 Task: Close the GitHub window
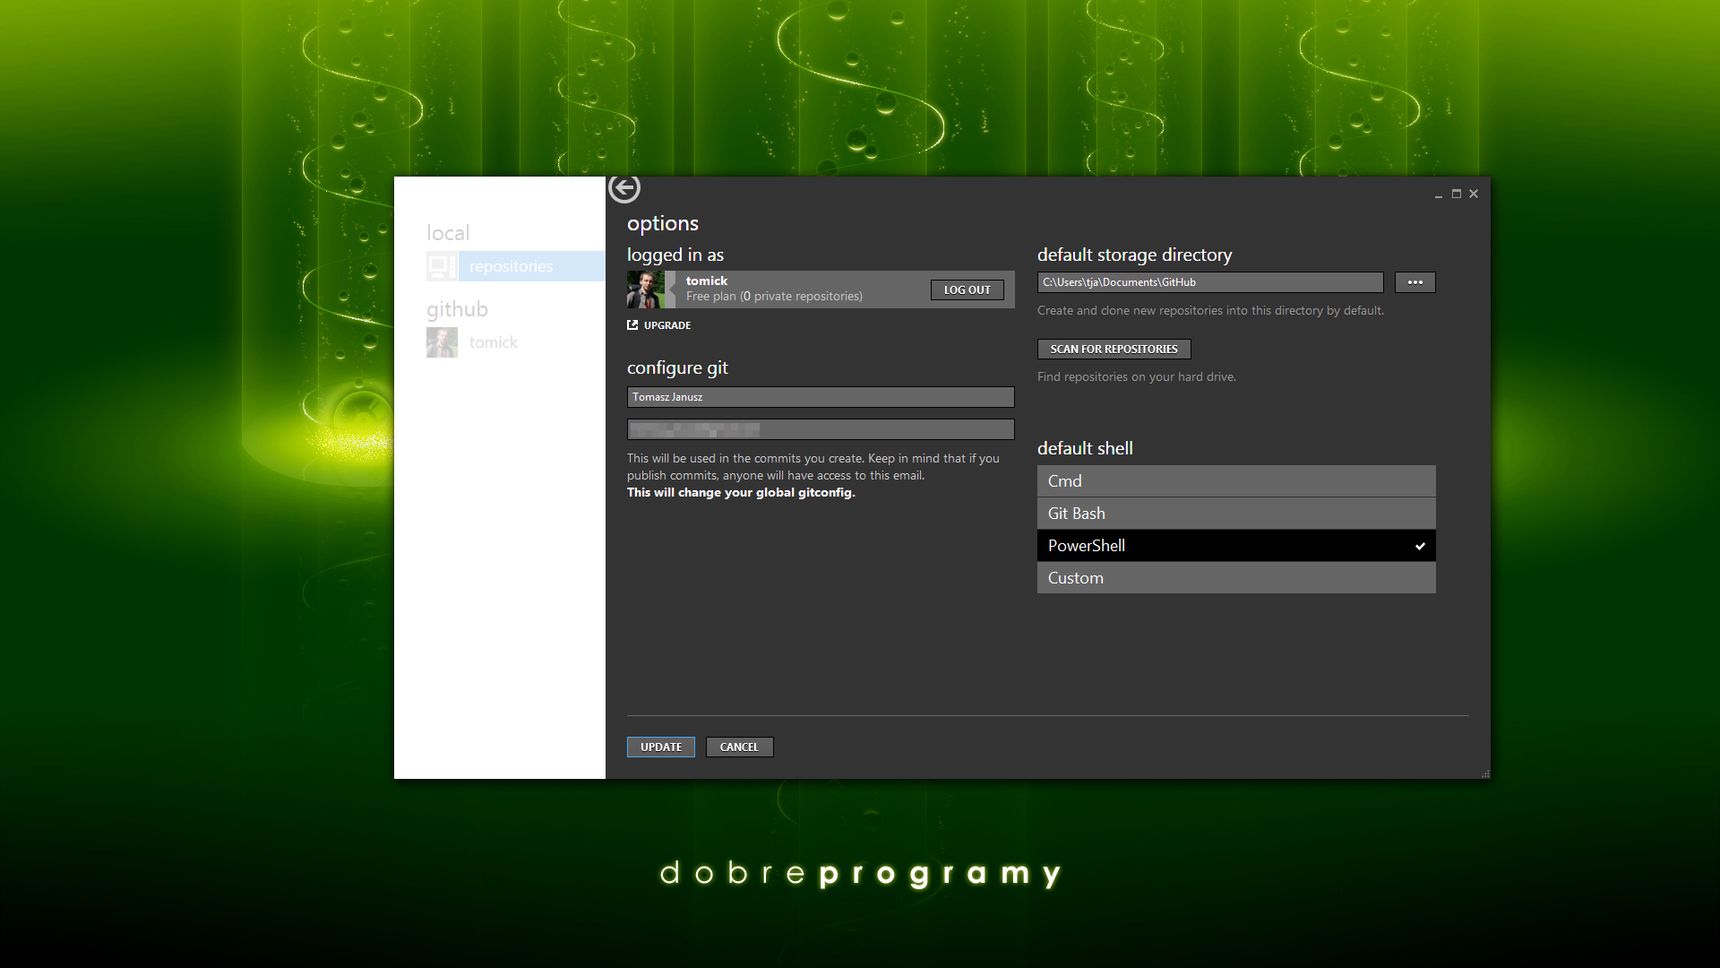[x=1473, y=194]
